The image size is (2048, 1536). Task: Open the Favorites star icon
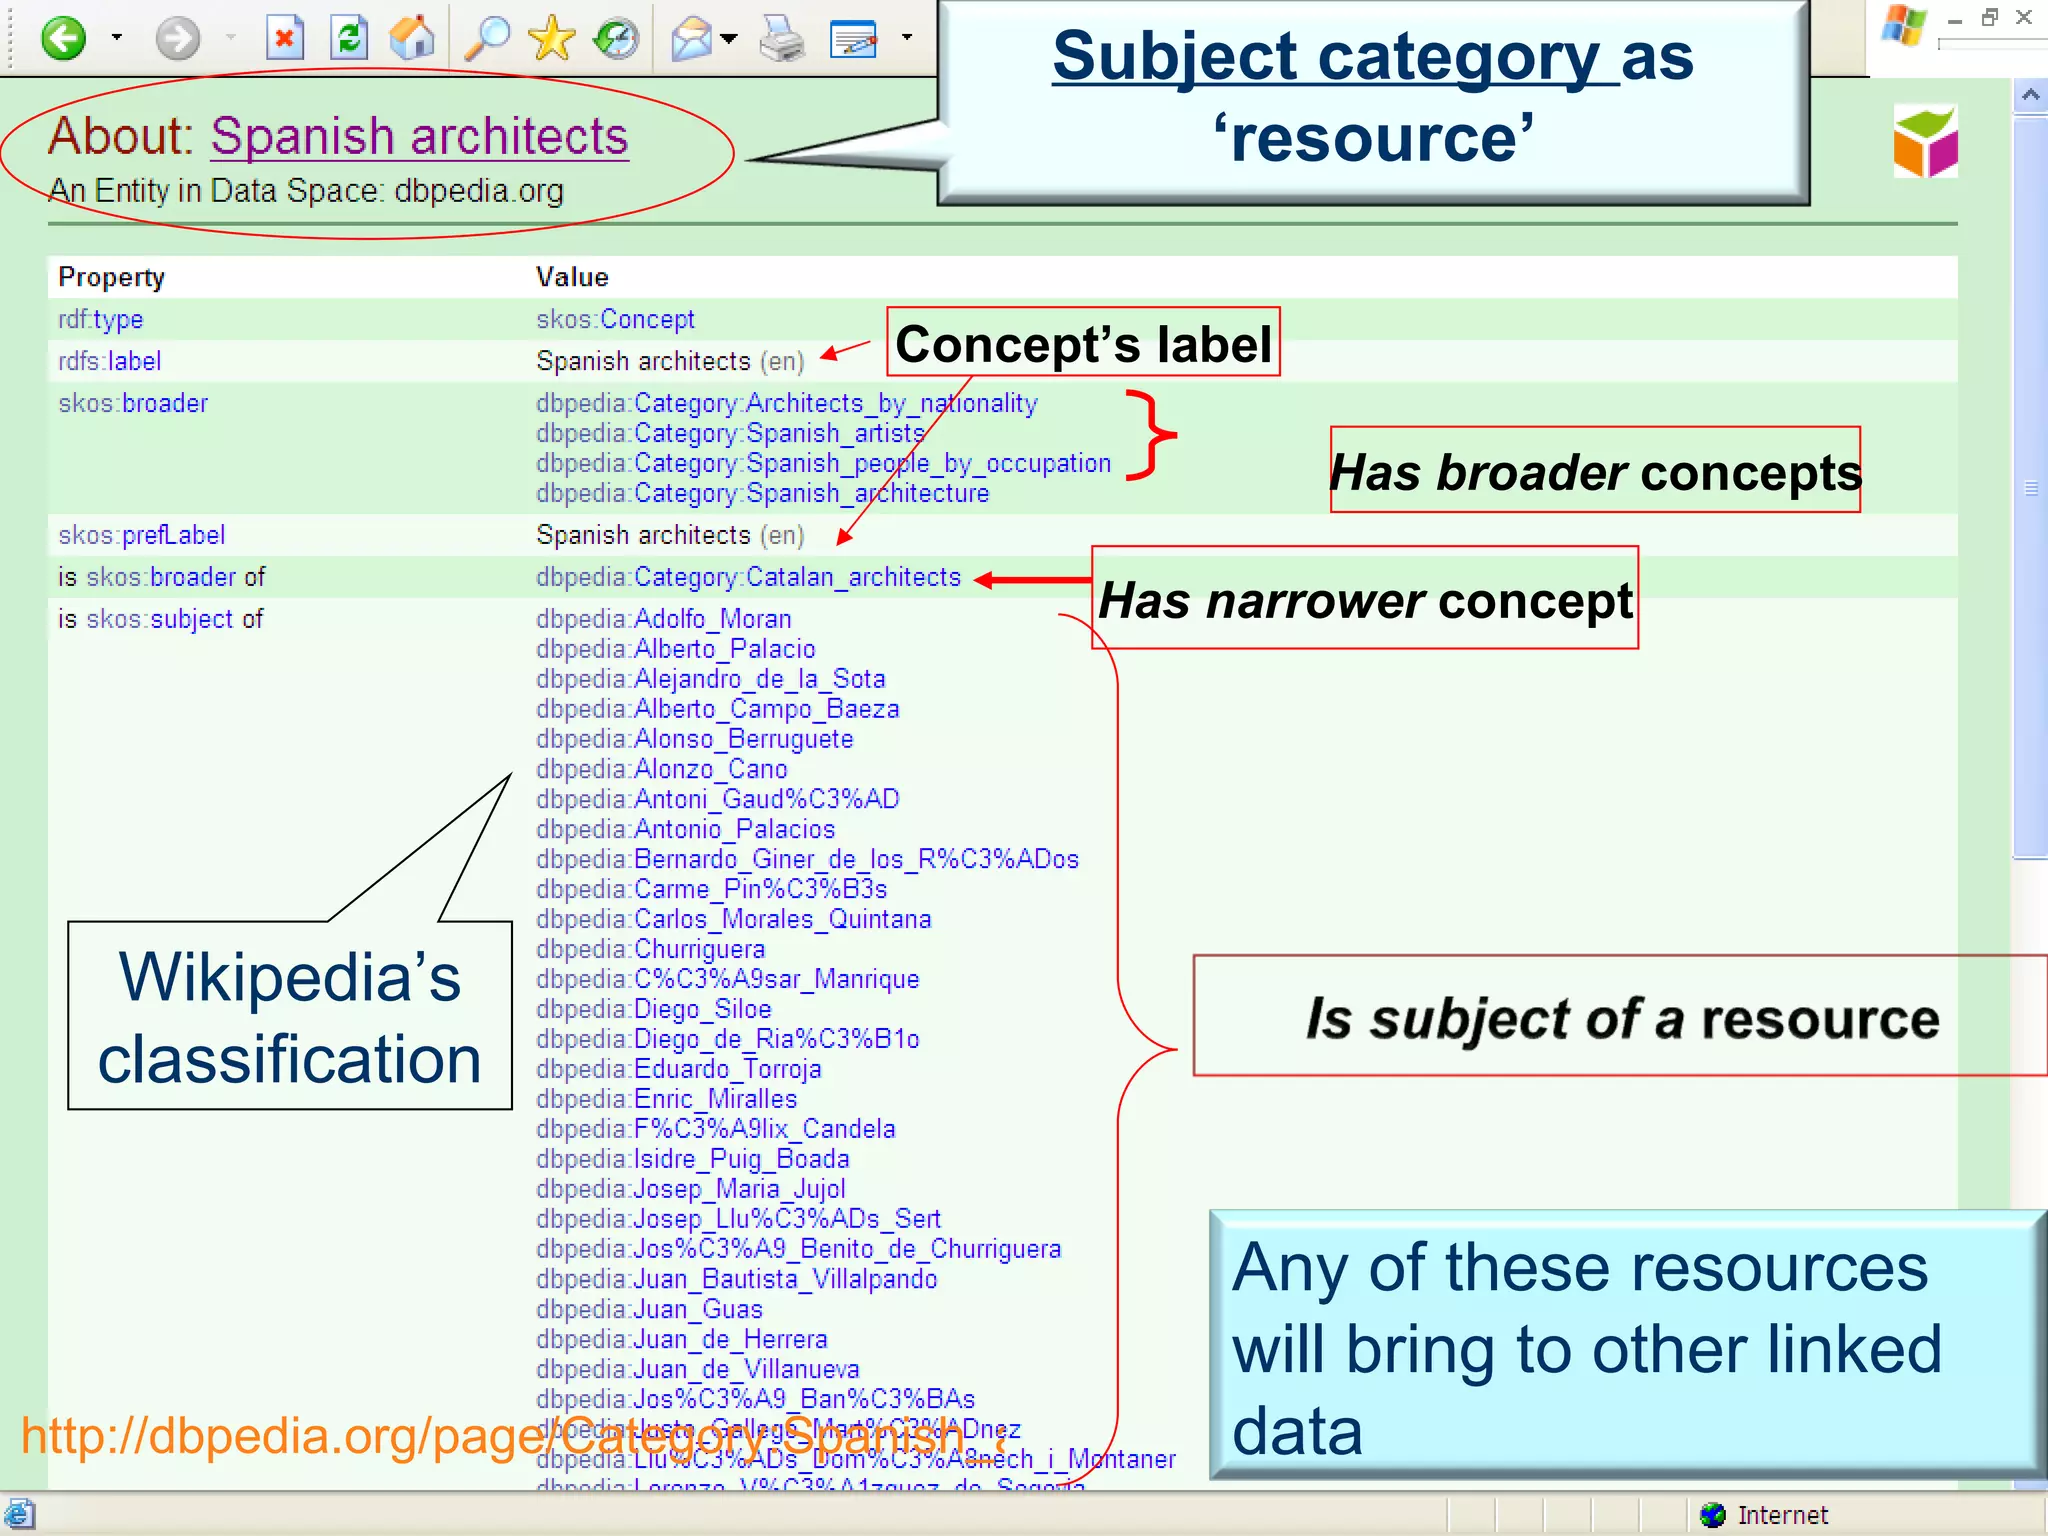point(551,39)
